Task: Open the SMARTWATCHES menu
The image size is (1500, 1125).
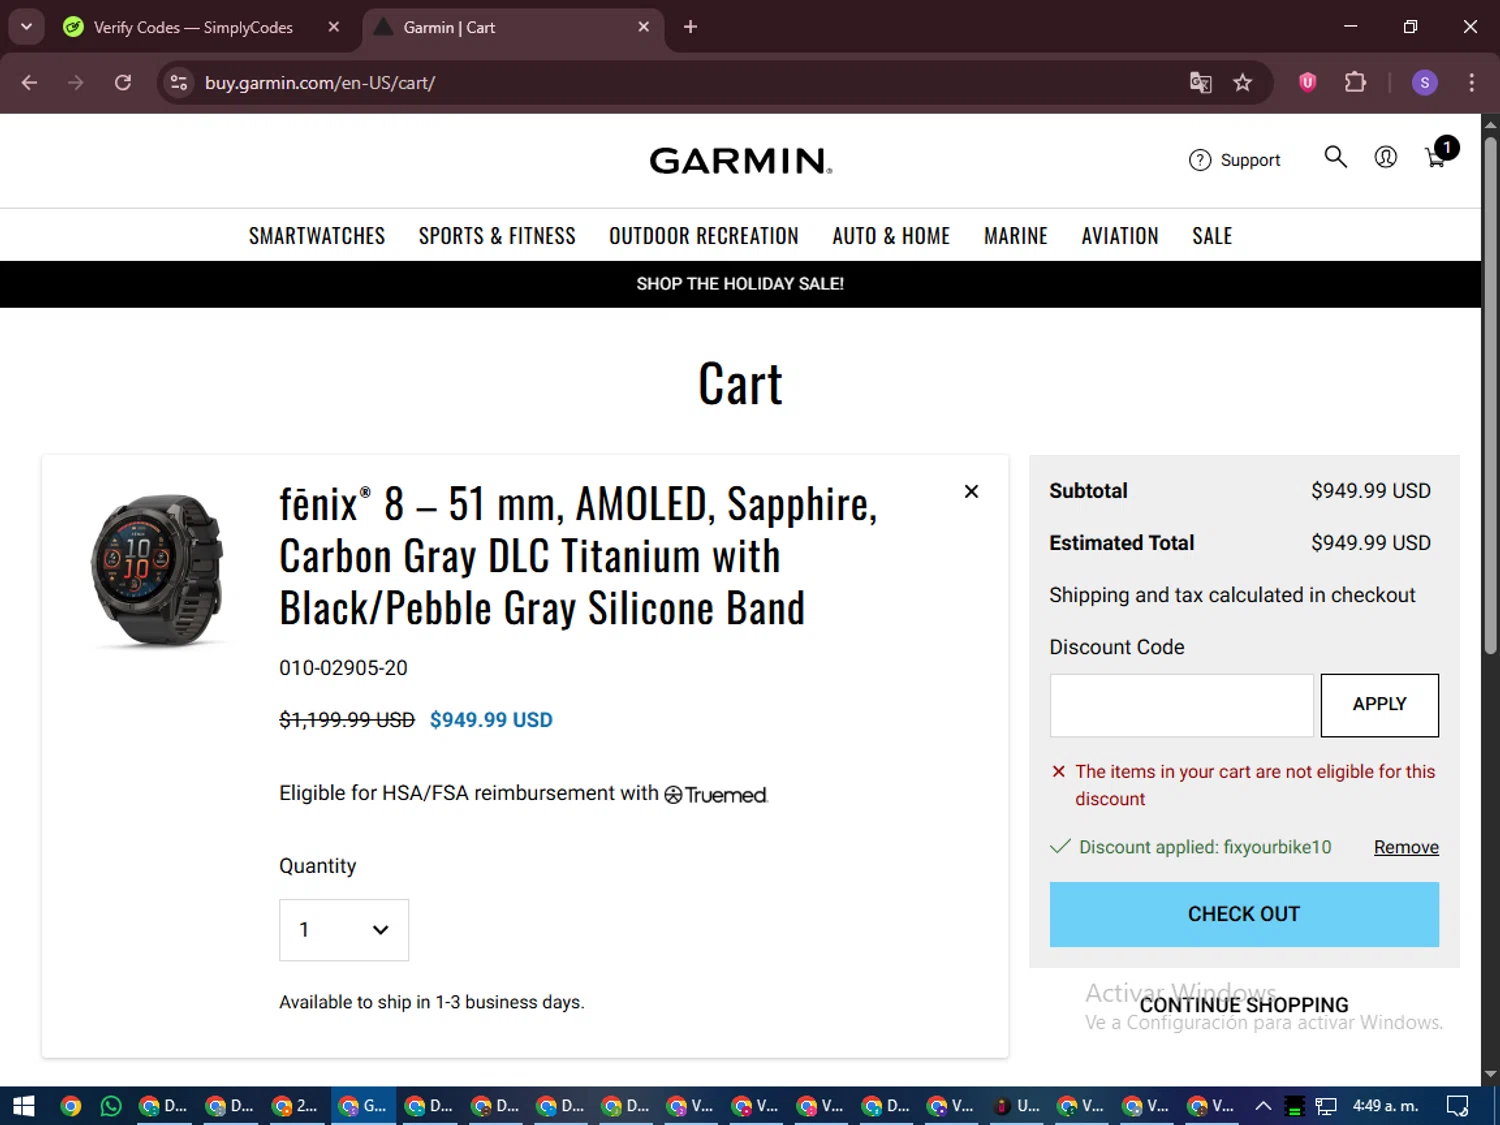Action: tap(317, 236)
